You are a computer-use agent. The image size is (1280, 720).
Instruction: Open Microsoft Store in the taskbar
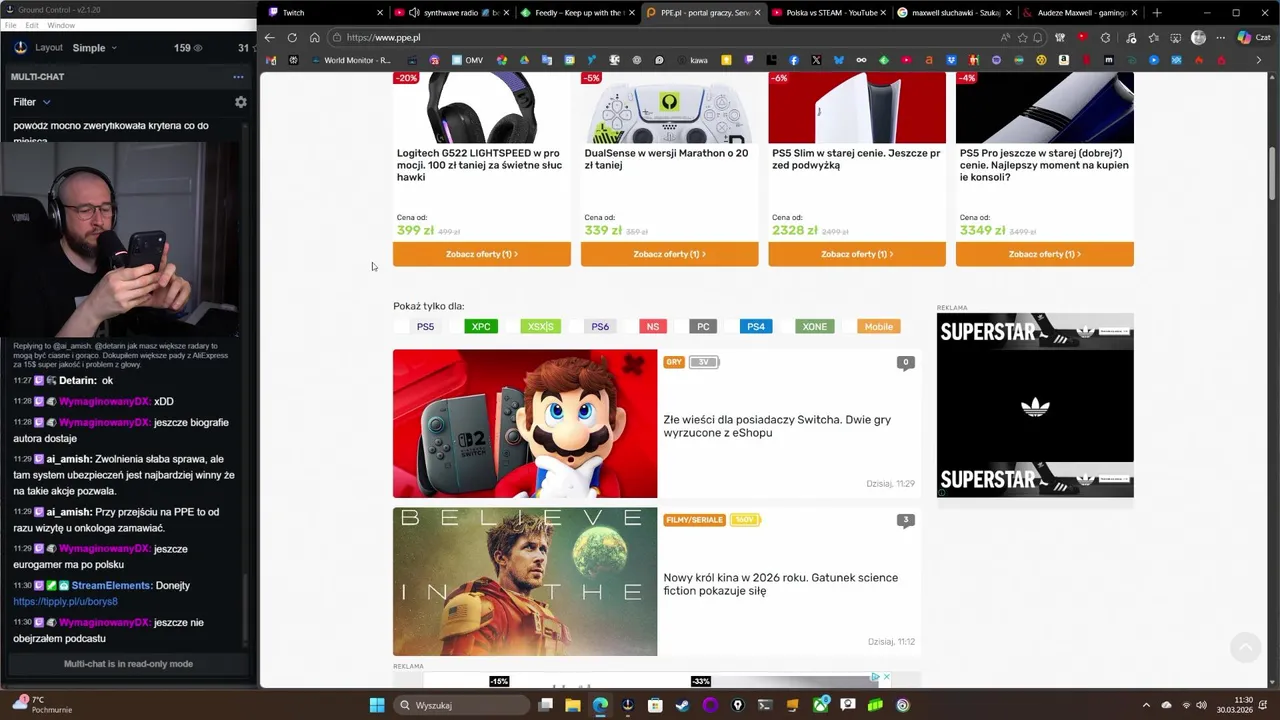tap(655, 705)
